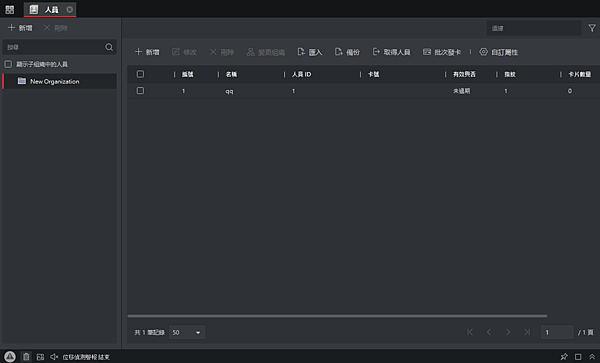Go to the next page
The height and width of the screenshot is (363, 600).
(x=508, y=332)
